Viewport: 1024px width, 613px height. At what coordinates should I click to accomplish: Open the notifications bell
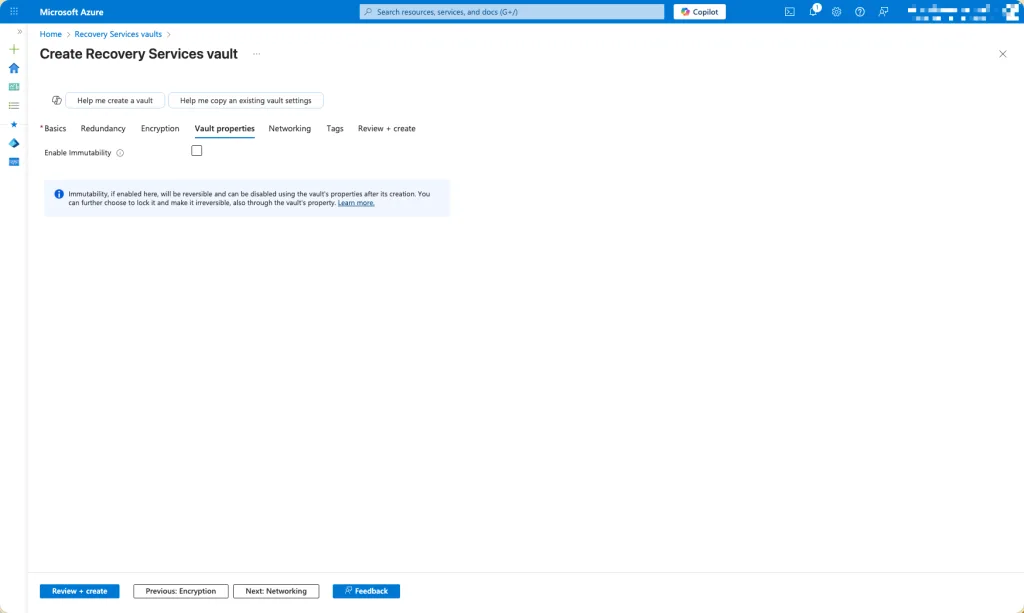pyautogui.click(x=814, y=12)
